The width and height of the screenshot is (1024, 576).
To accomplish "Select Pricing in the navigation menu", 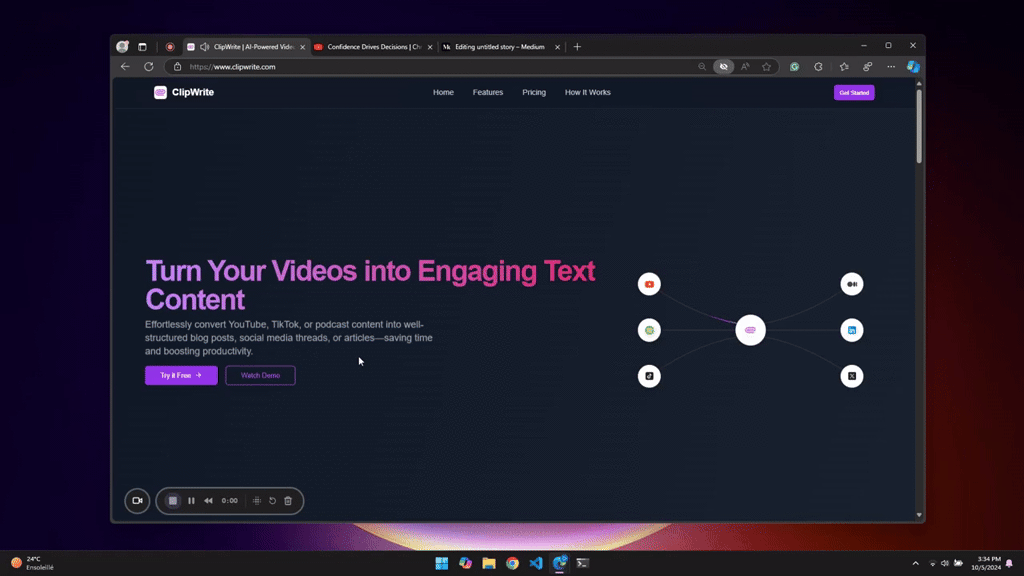I will tap(533, 92).
